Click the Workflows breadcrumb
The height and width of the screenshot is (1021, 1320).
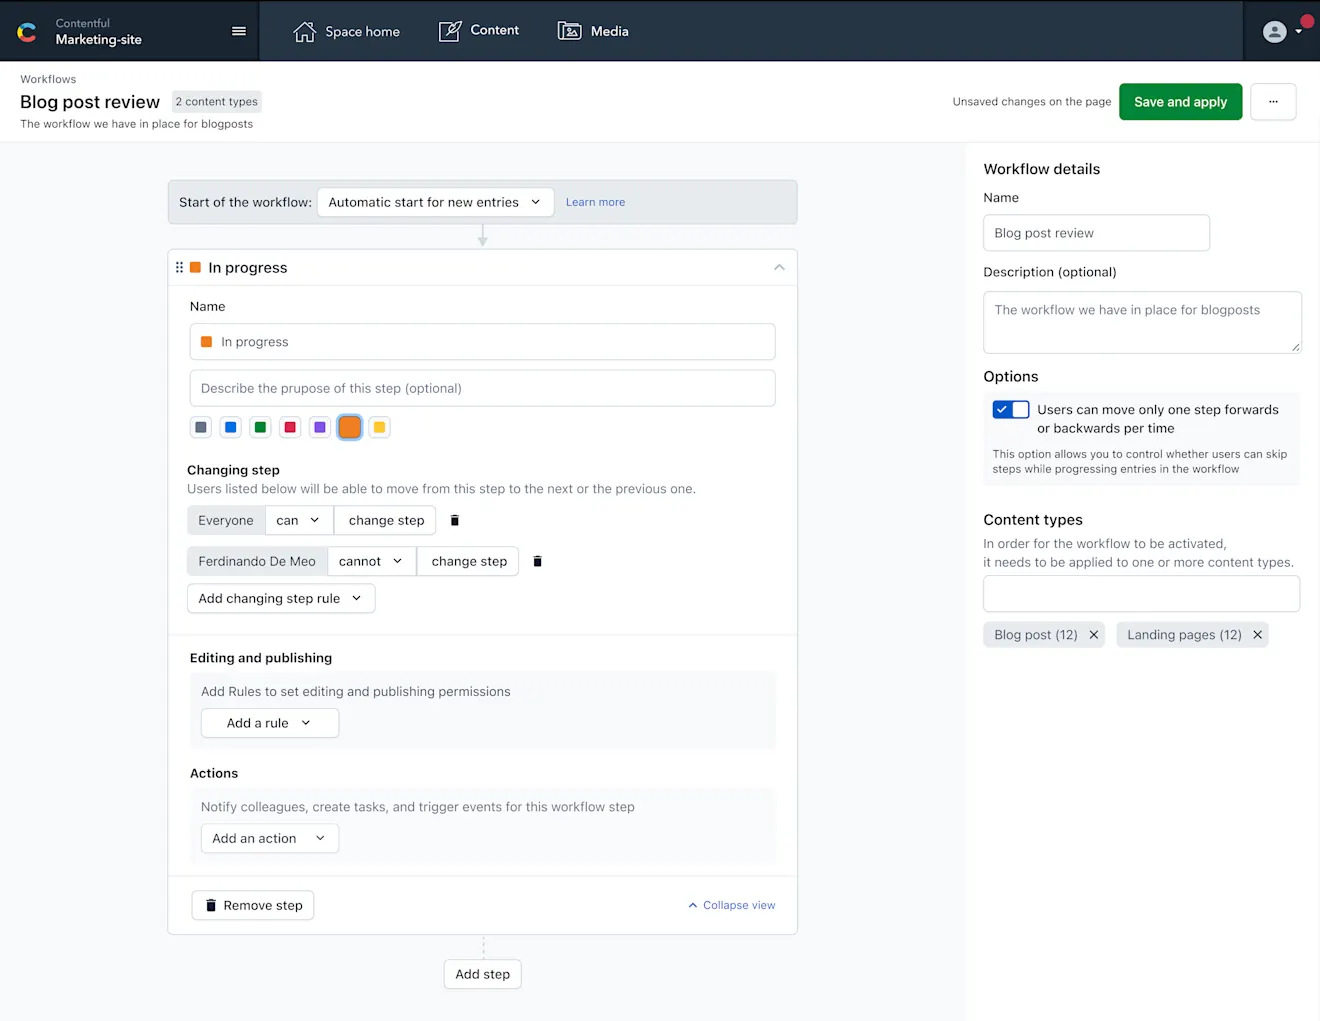pyautogui.click(x=48, y=79)
